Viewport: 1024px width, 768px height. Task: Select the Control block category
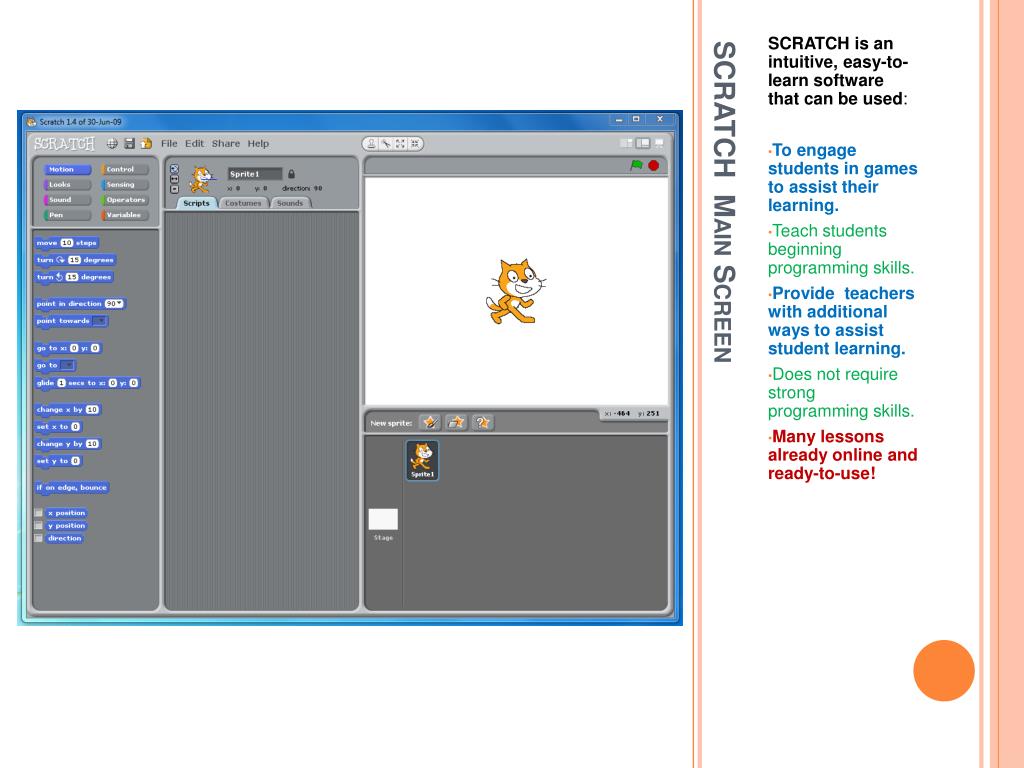125,169
